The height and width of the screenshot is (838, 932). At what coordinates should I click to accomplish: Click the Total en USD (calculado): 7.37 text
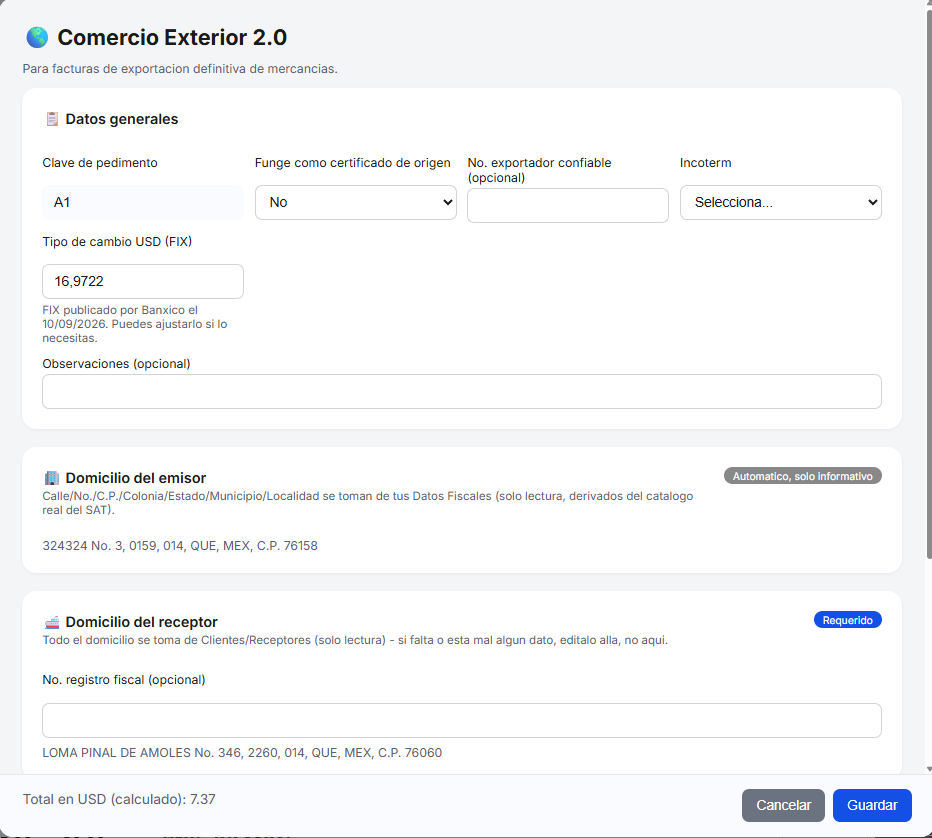click(119, 799)
